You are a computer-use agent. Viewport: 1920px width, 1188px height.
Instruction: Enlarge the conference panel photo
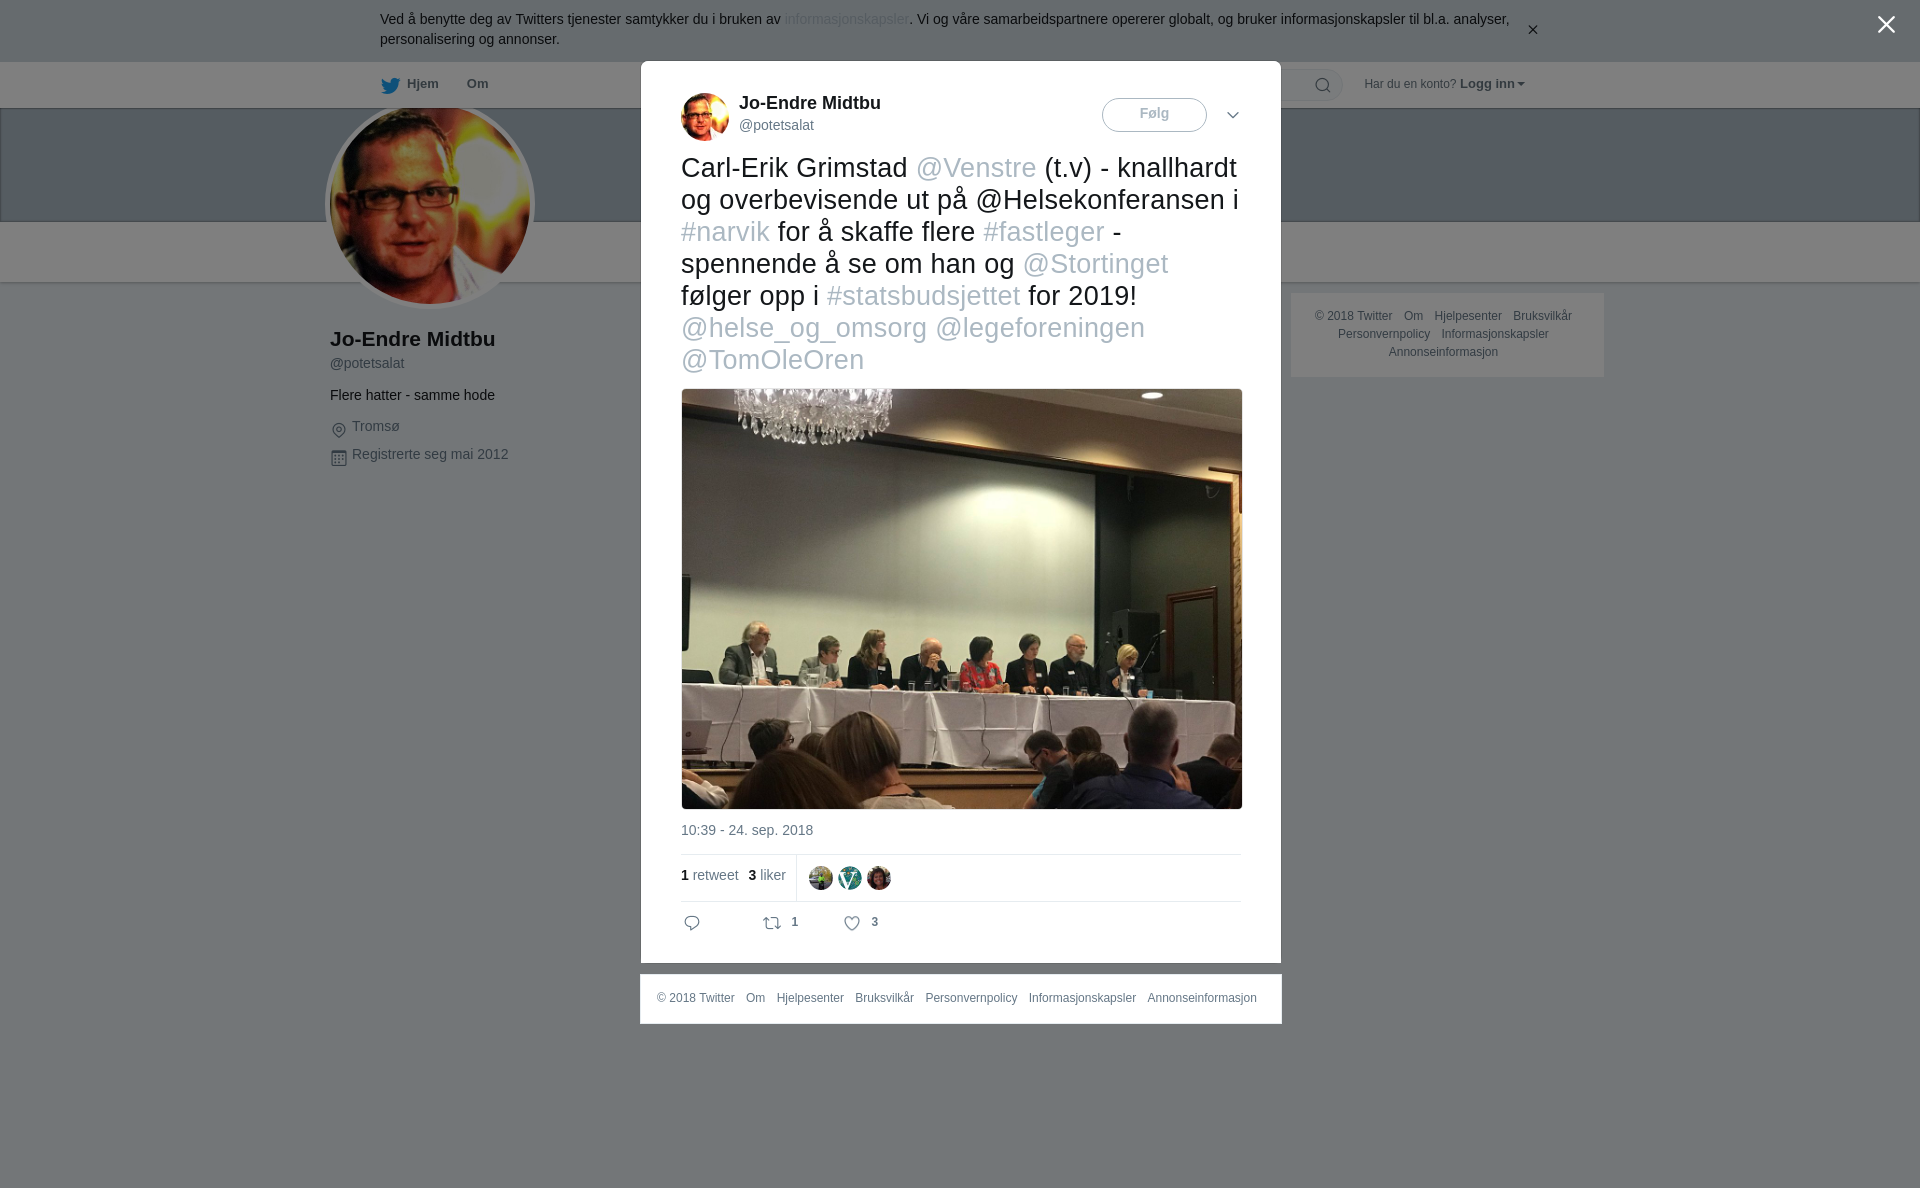click(x=962, y=599)
